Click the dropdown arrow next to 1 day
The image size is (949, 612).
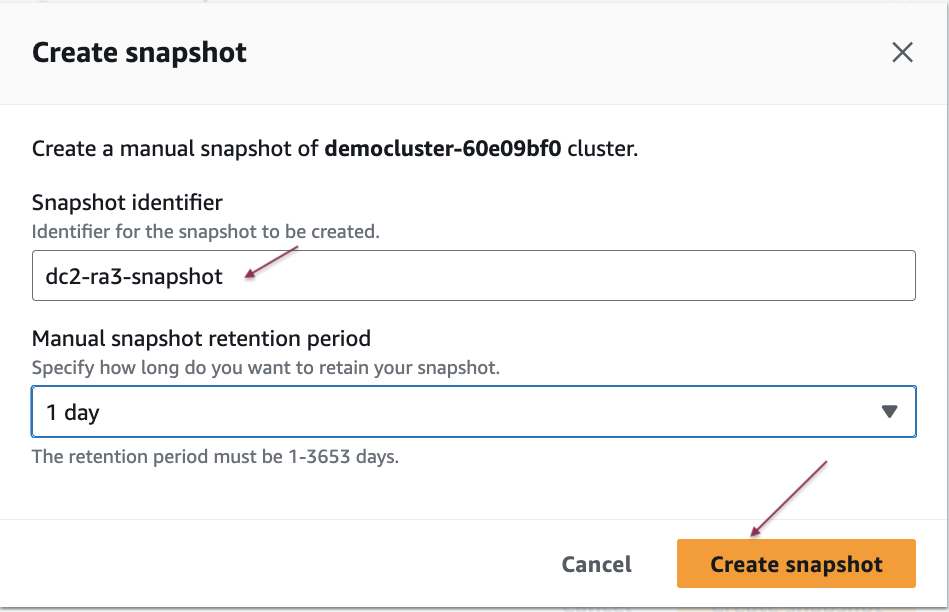[889, 412]
